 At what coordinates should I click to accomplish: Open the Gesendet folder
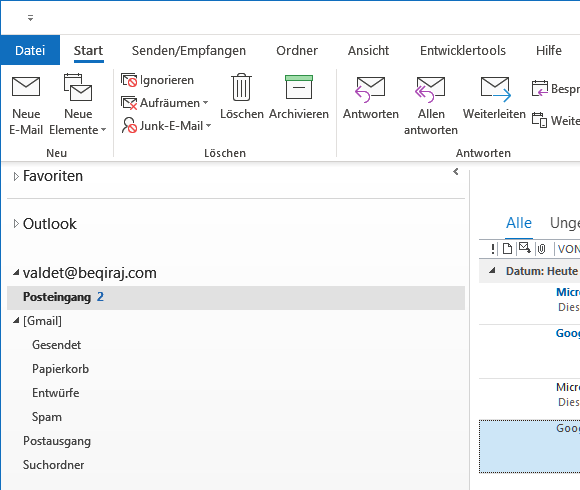(56, 345)
